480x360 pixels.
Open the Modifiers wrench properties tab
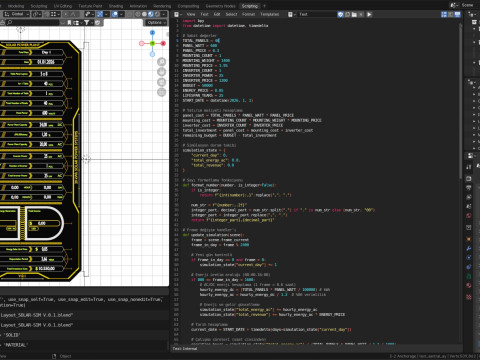(x=469, y=248)
